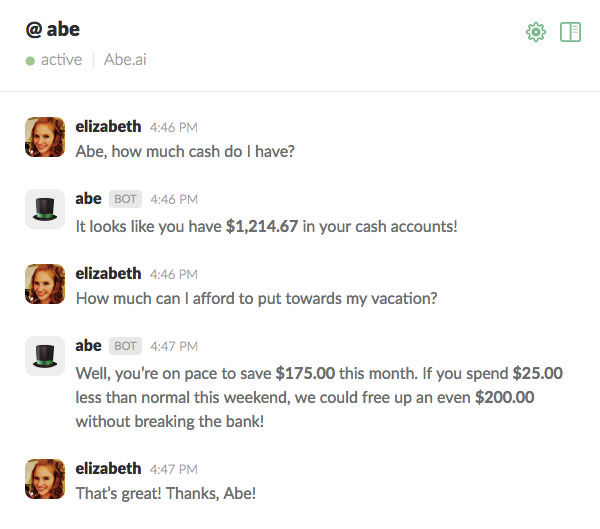600x529 pixels.
Task: Click abe's name on the savings reply
Action: coord(89,345)
